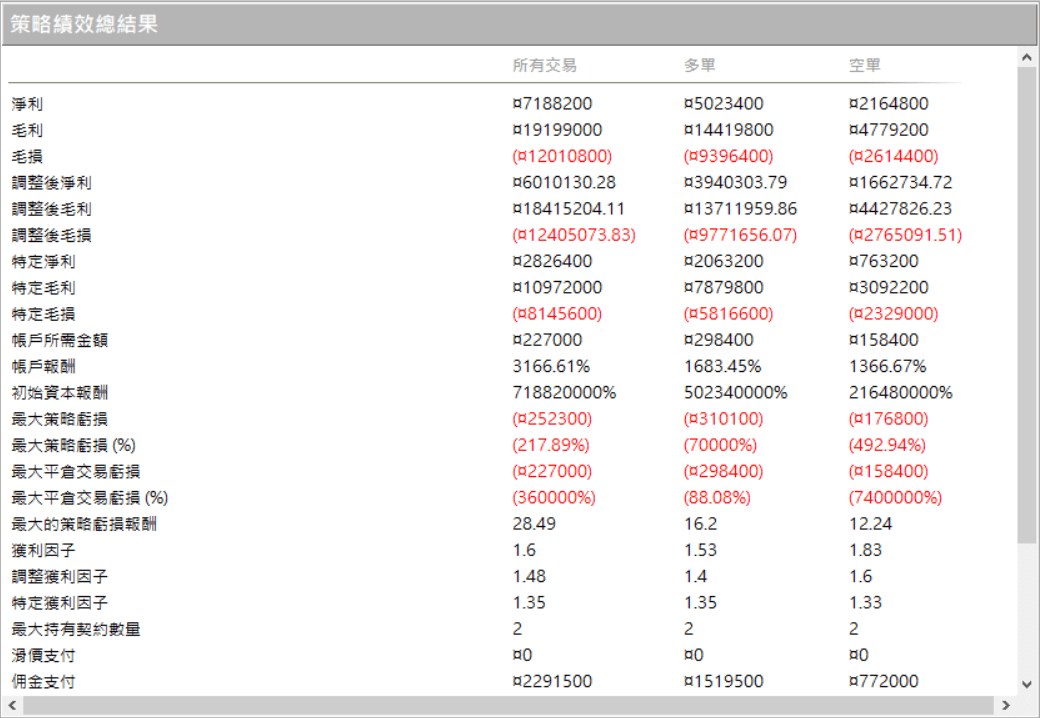Select the net profit value ¤7188200
Viewport: 1040px width, 718px height.
552,104
